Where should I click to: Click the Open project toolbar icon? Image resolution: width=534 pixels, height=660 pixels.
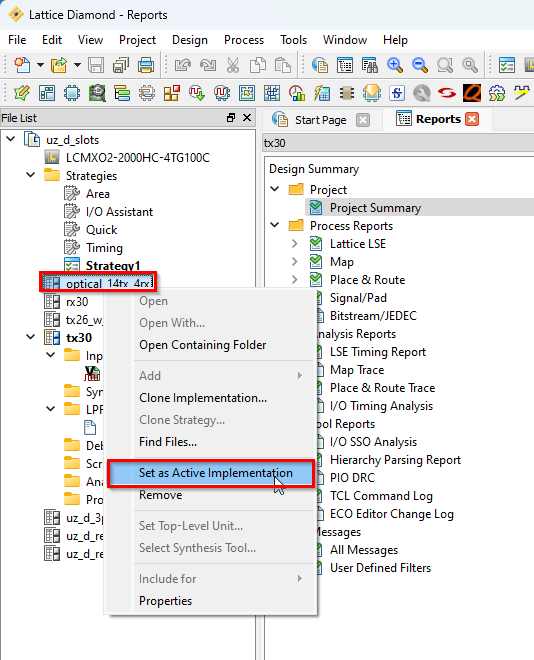tap(59, 65)
